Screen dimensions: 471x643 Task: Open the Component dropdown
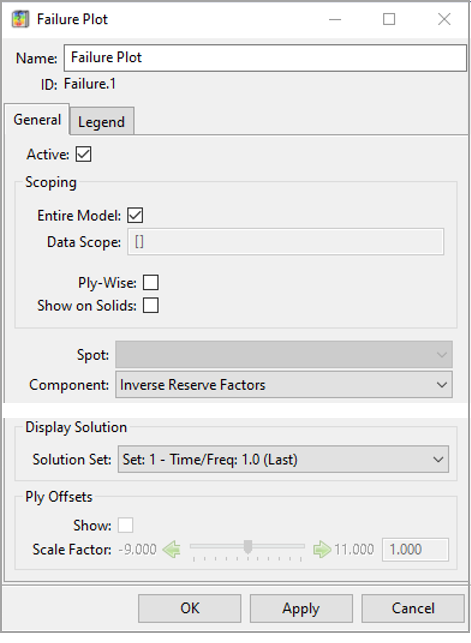[284, 385]
